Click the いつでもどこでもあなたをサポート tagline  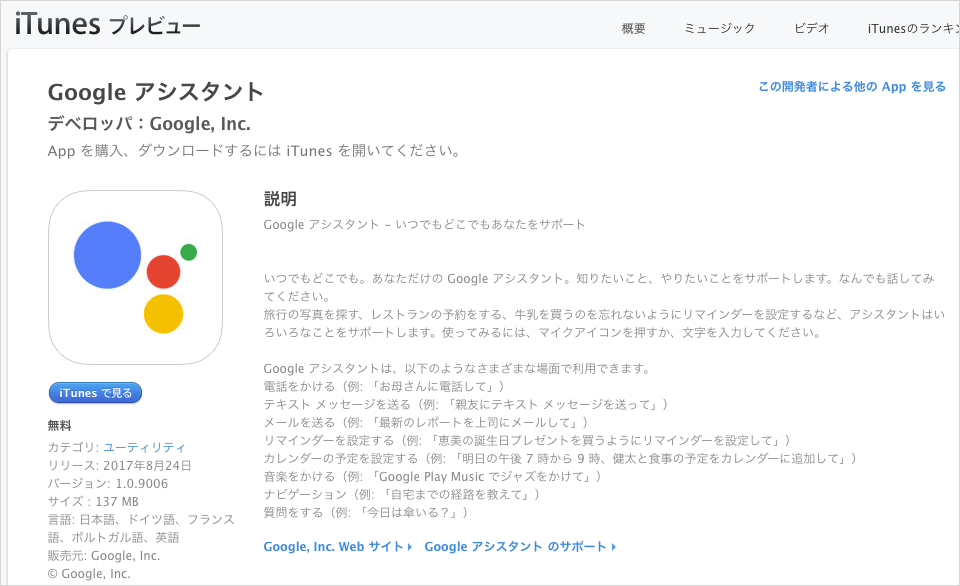pos(424,225)
